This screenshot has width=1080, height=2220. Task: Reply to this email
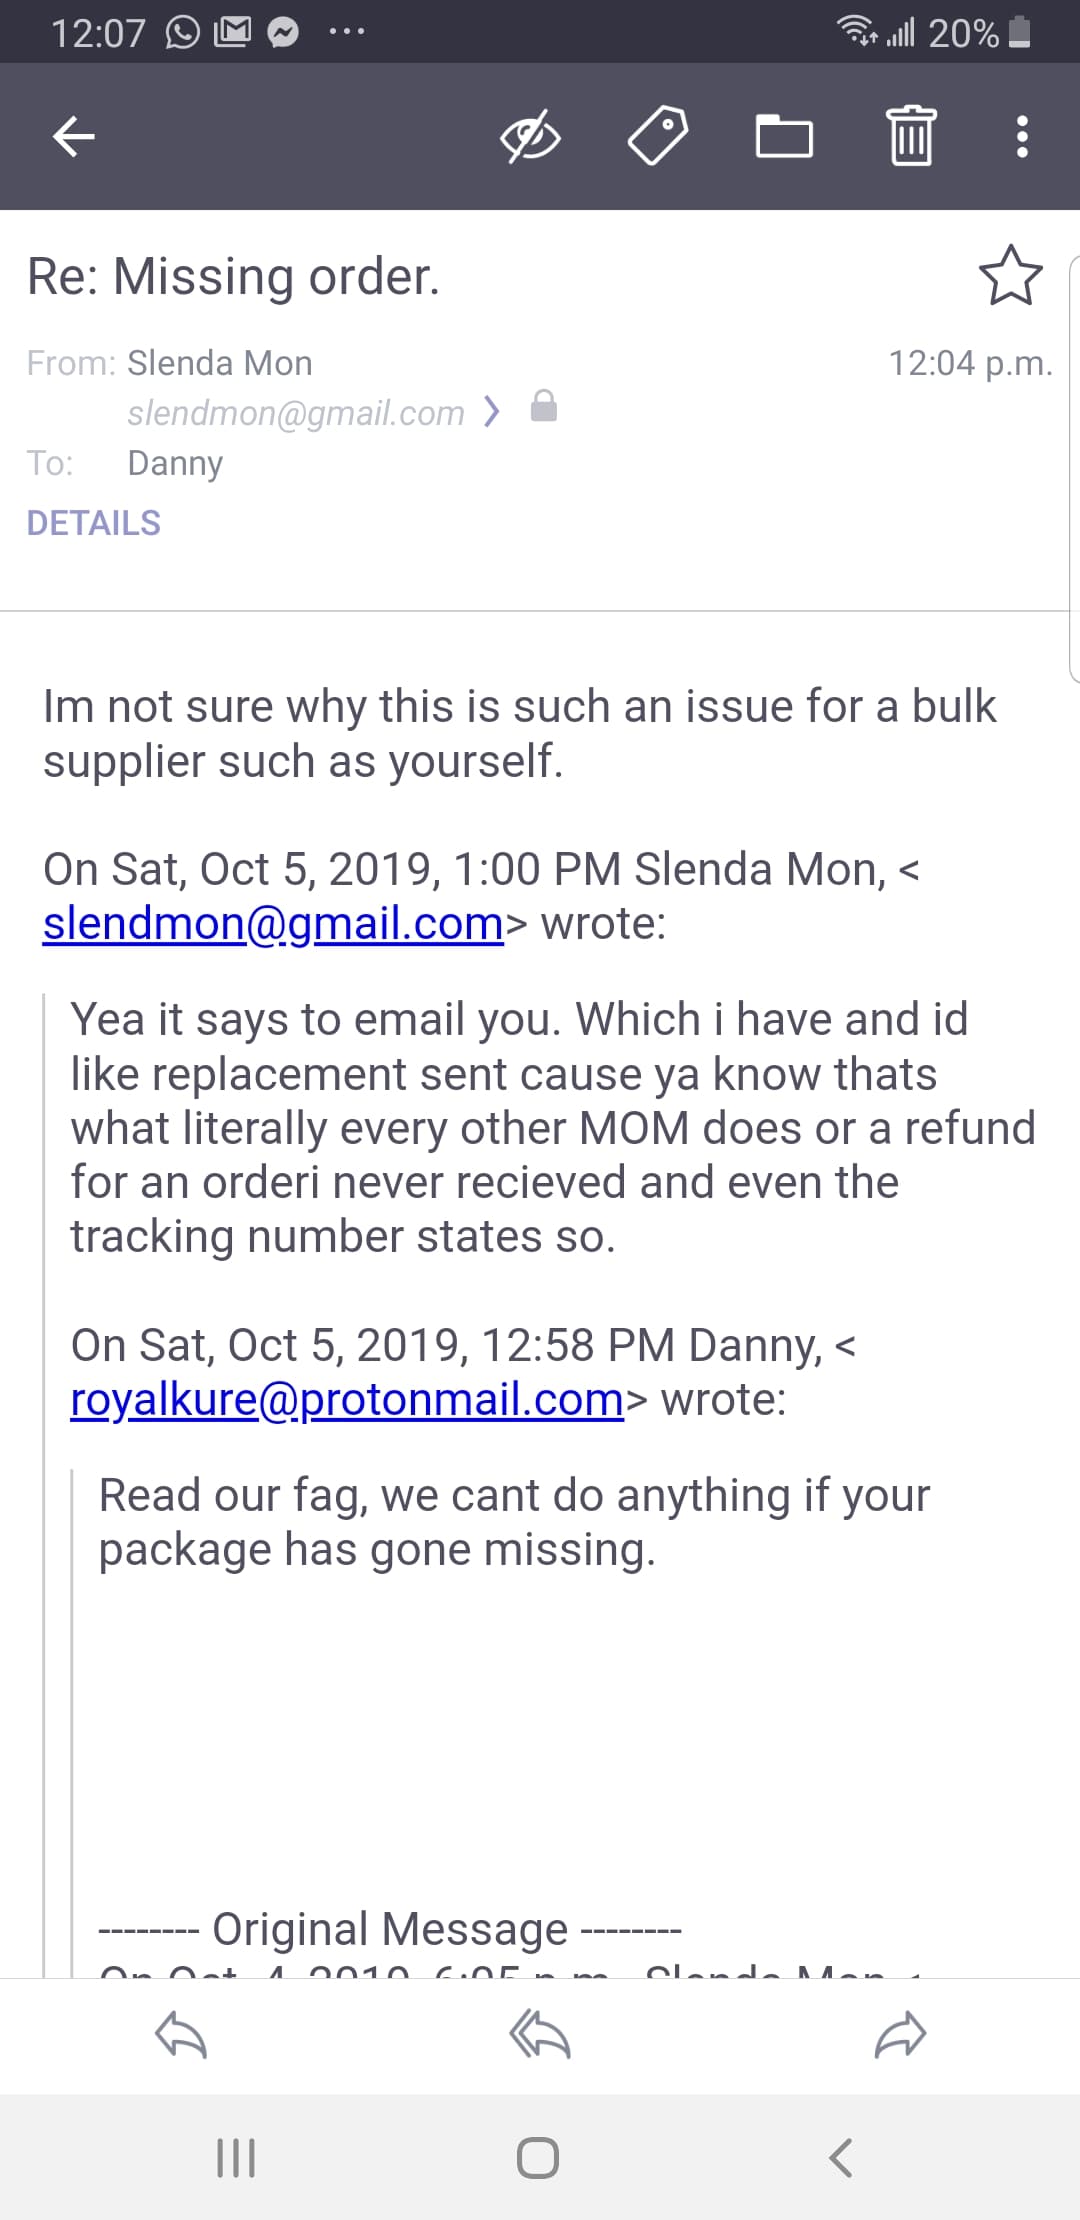click(181, 2035)
